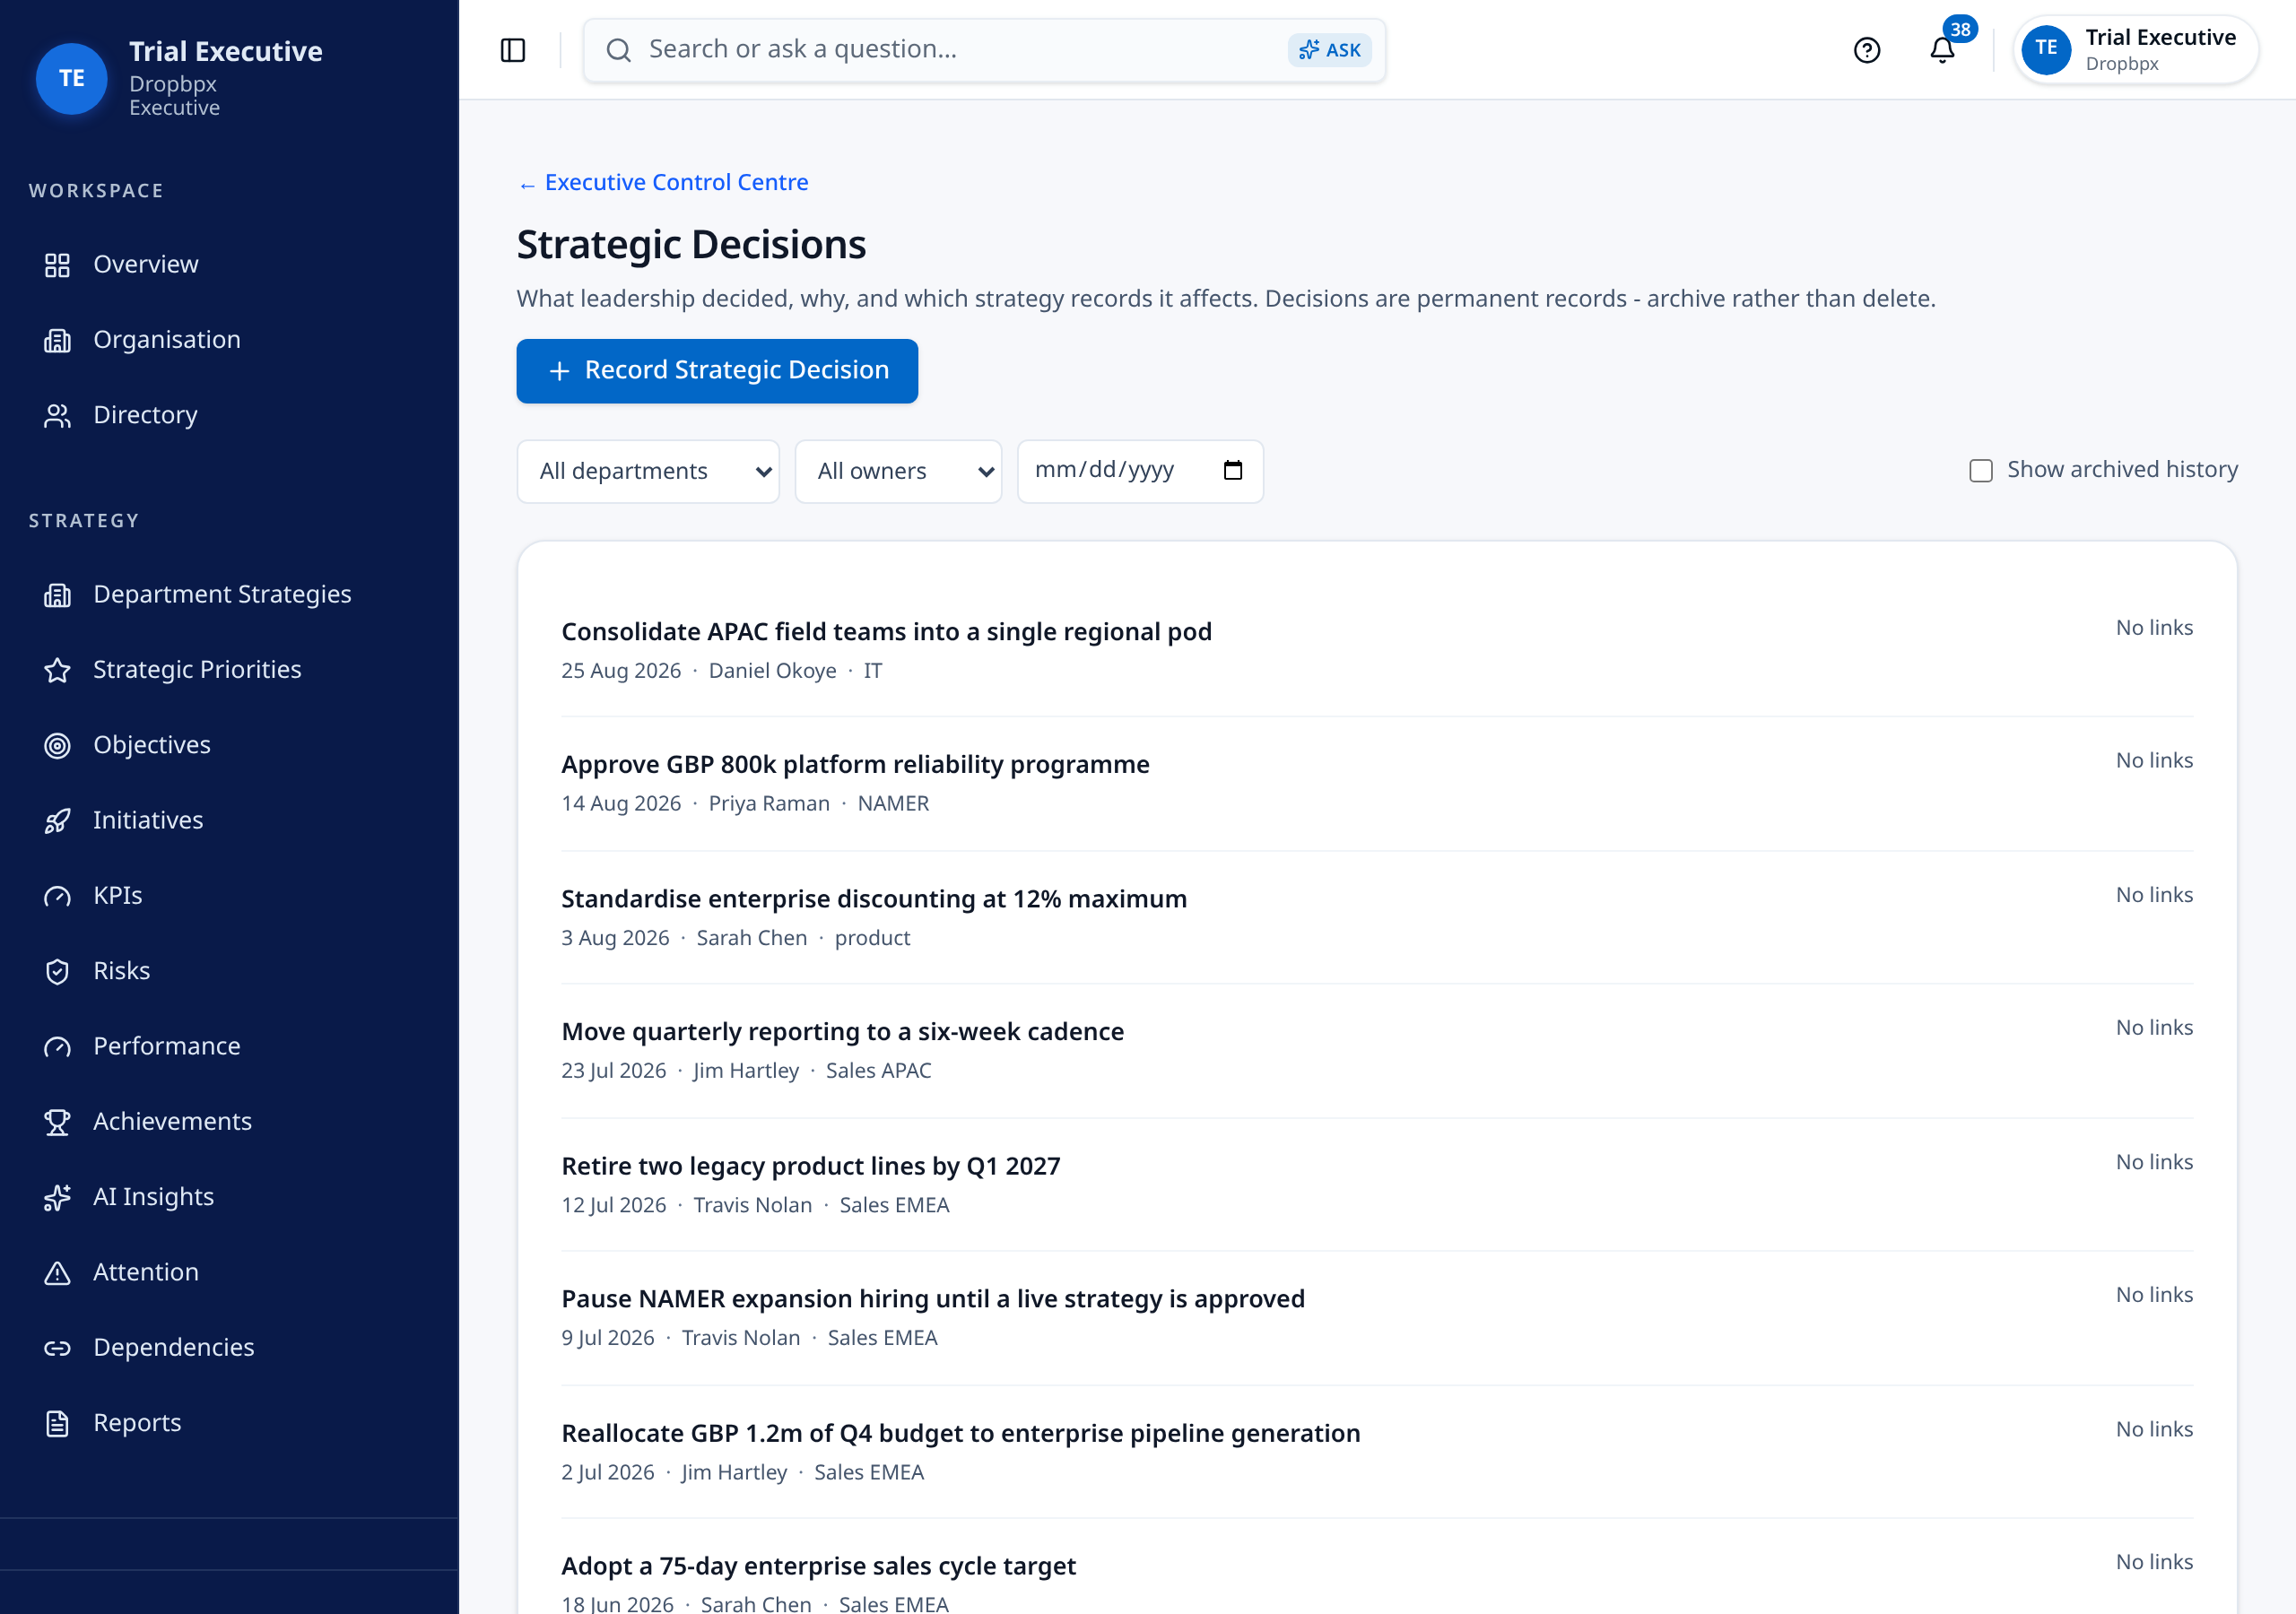Click the search magnifier icon
Image resolution: width=2296 pixels, height=1614 pixels.
click(619, 50)
